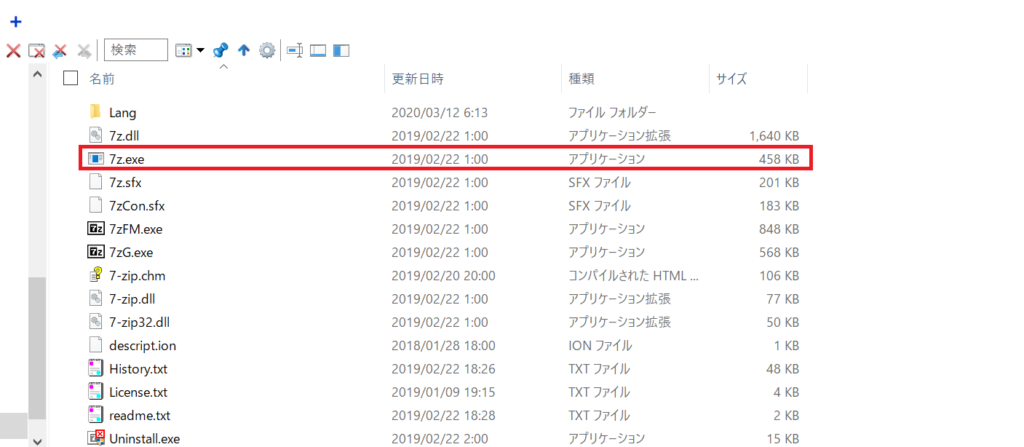Select the 7zCon.sfx file name
The width and height of the screenshot is (1024, 447).
(x=137, y=206)
